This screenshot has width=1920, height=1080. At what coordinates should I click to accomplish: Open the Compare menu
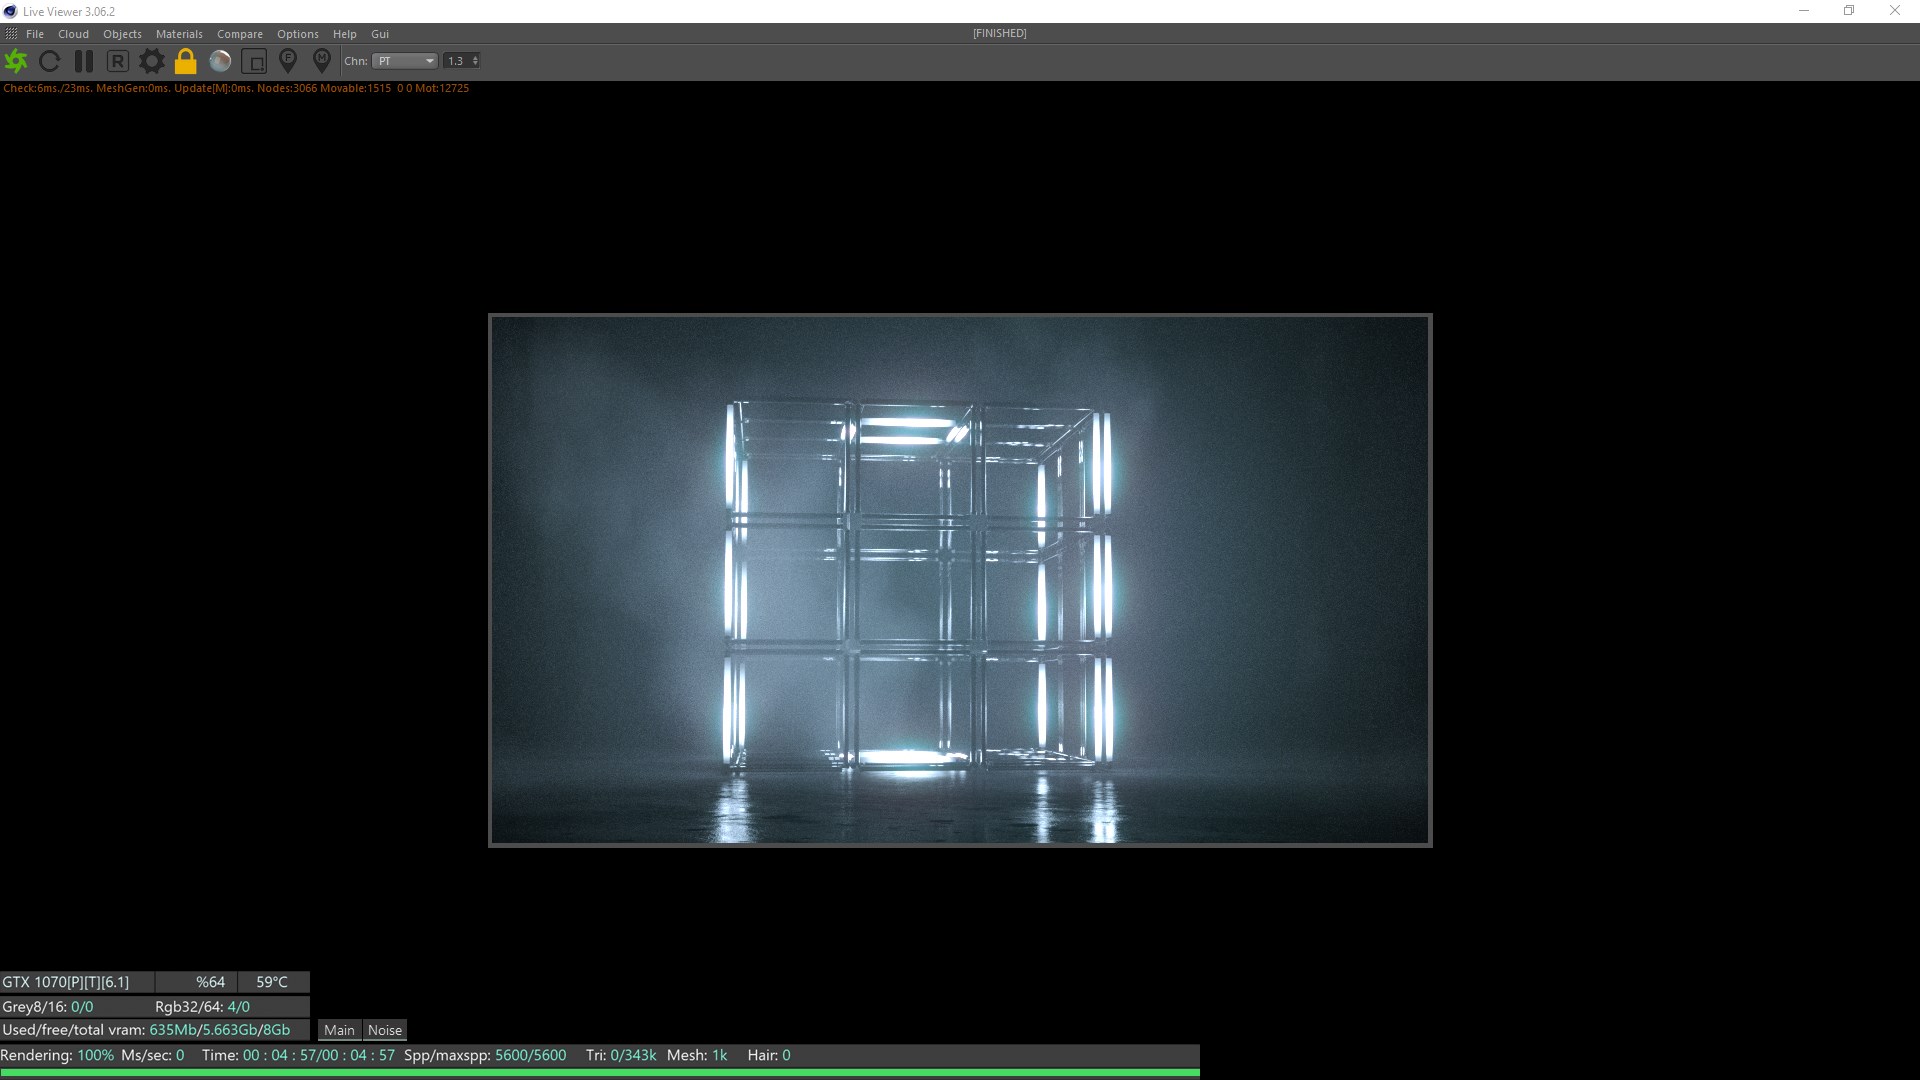pos(239,34)
